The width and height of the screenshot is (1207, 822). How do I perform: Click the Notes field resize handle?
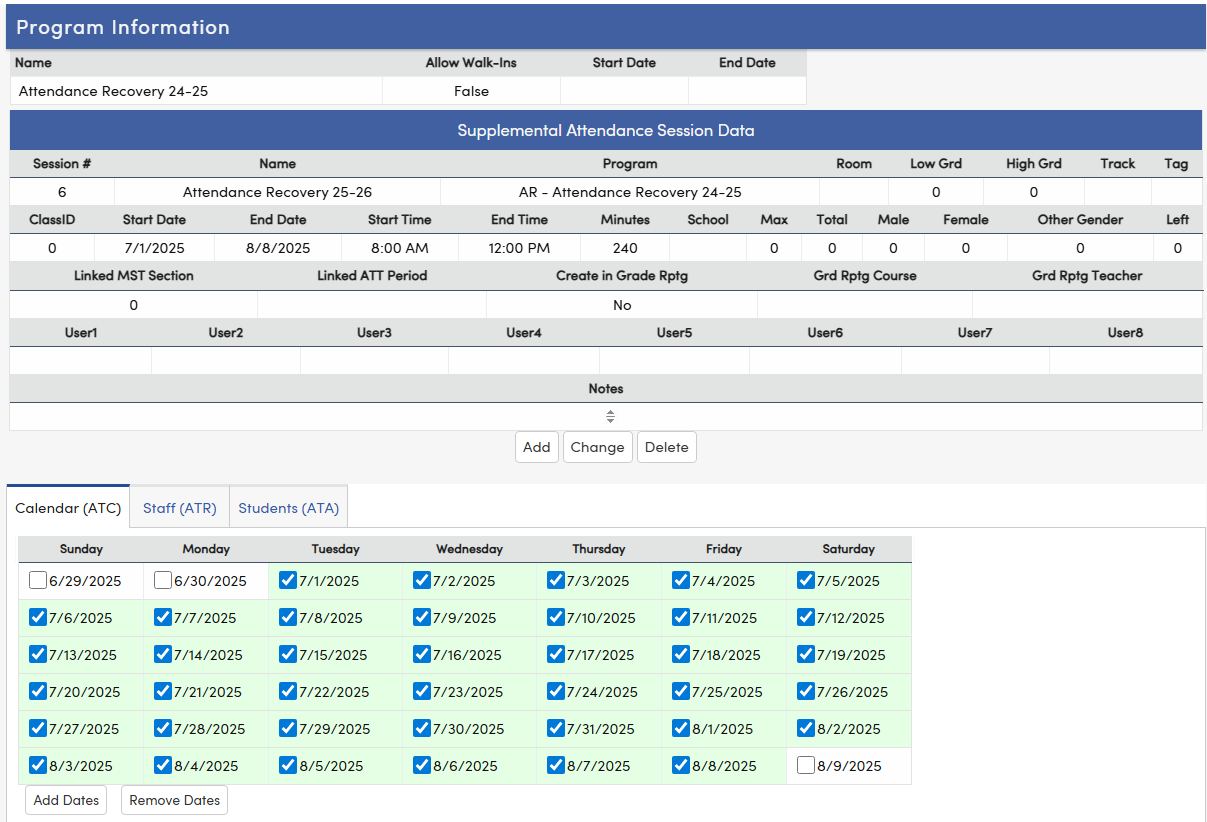pyautogui.click(x=610, y=417)
